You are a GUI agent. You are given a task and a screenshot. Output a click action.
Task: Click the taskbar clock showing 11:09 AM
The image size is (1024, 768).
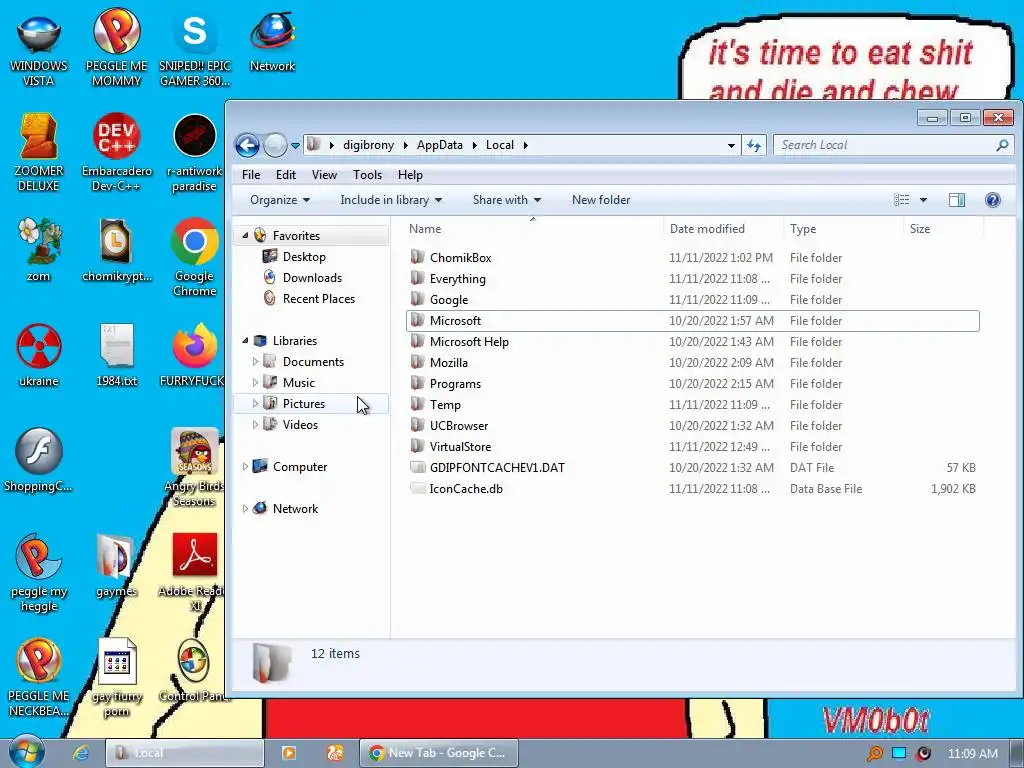pos(972,754)
